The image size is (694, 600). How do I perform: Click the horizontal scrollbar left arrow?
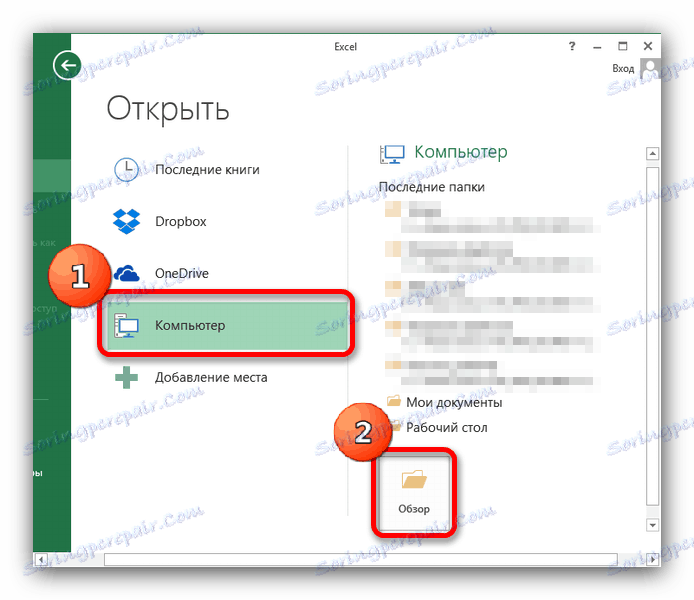click(41, 560)
